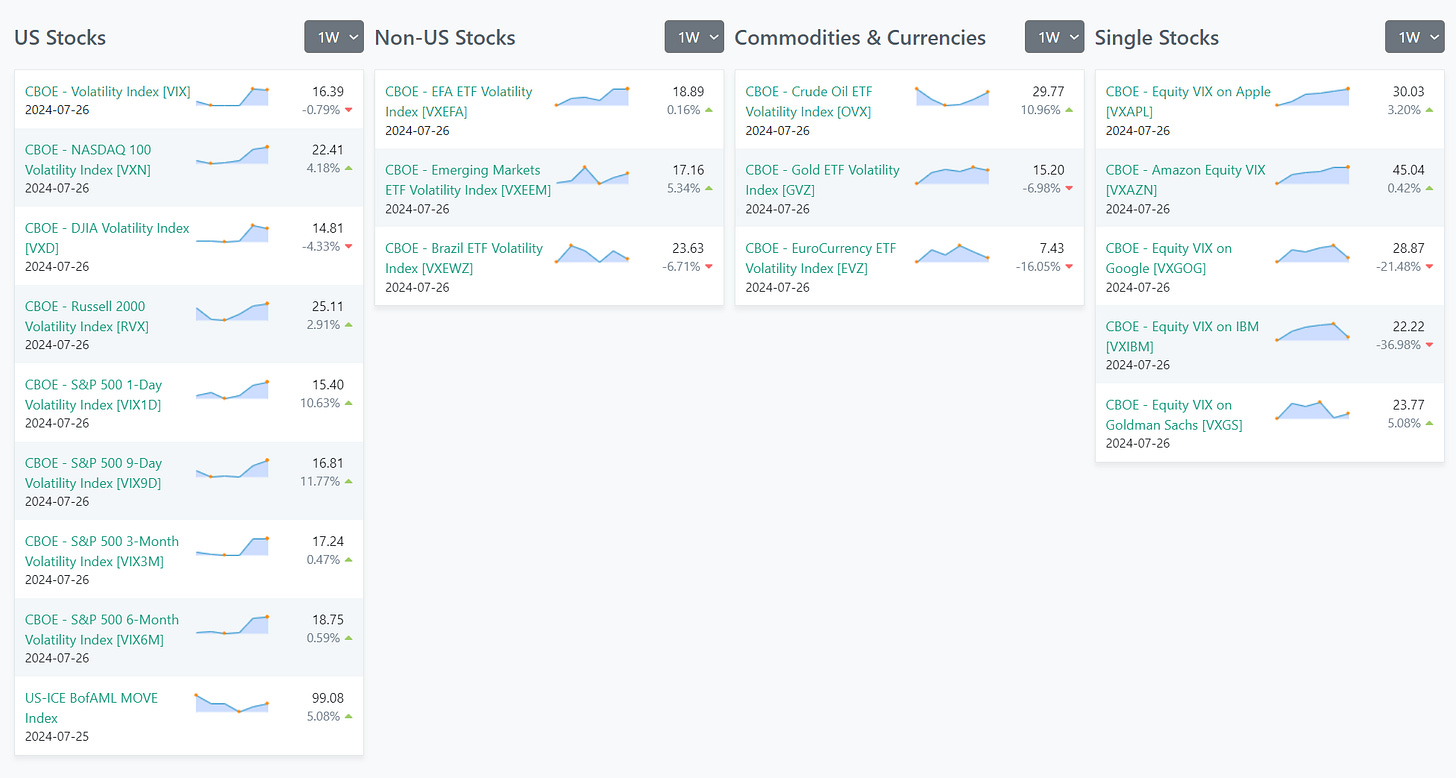Open CBOE - Volatility Index [VIX] link
The height and width of the screenshot is (778, 1456).
pyautogui.click(x=108, y=91)
